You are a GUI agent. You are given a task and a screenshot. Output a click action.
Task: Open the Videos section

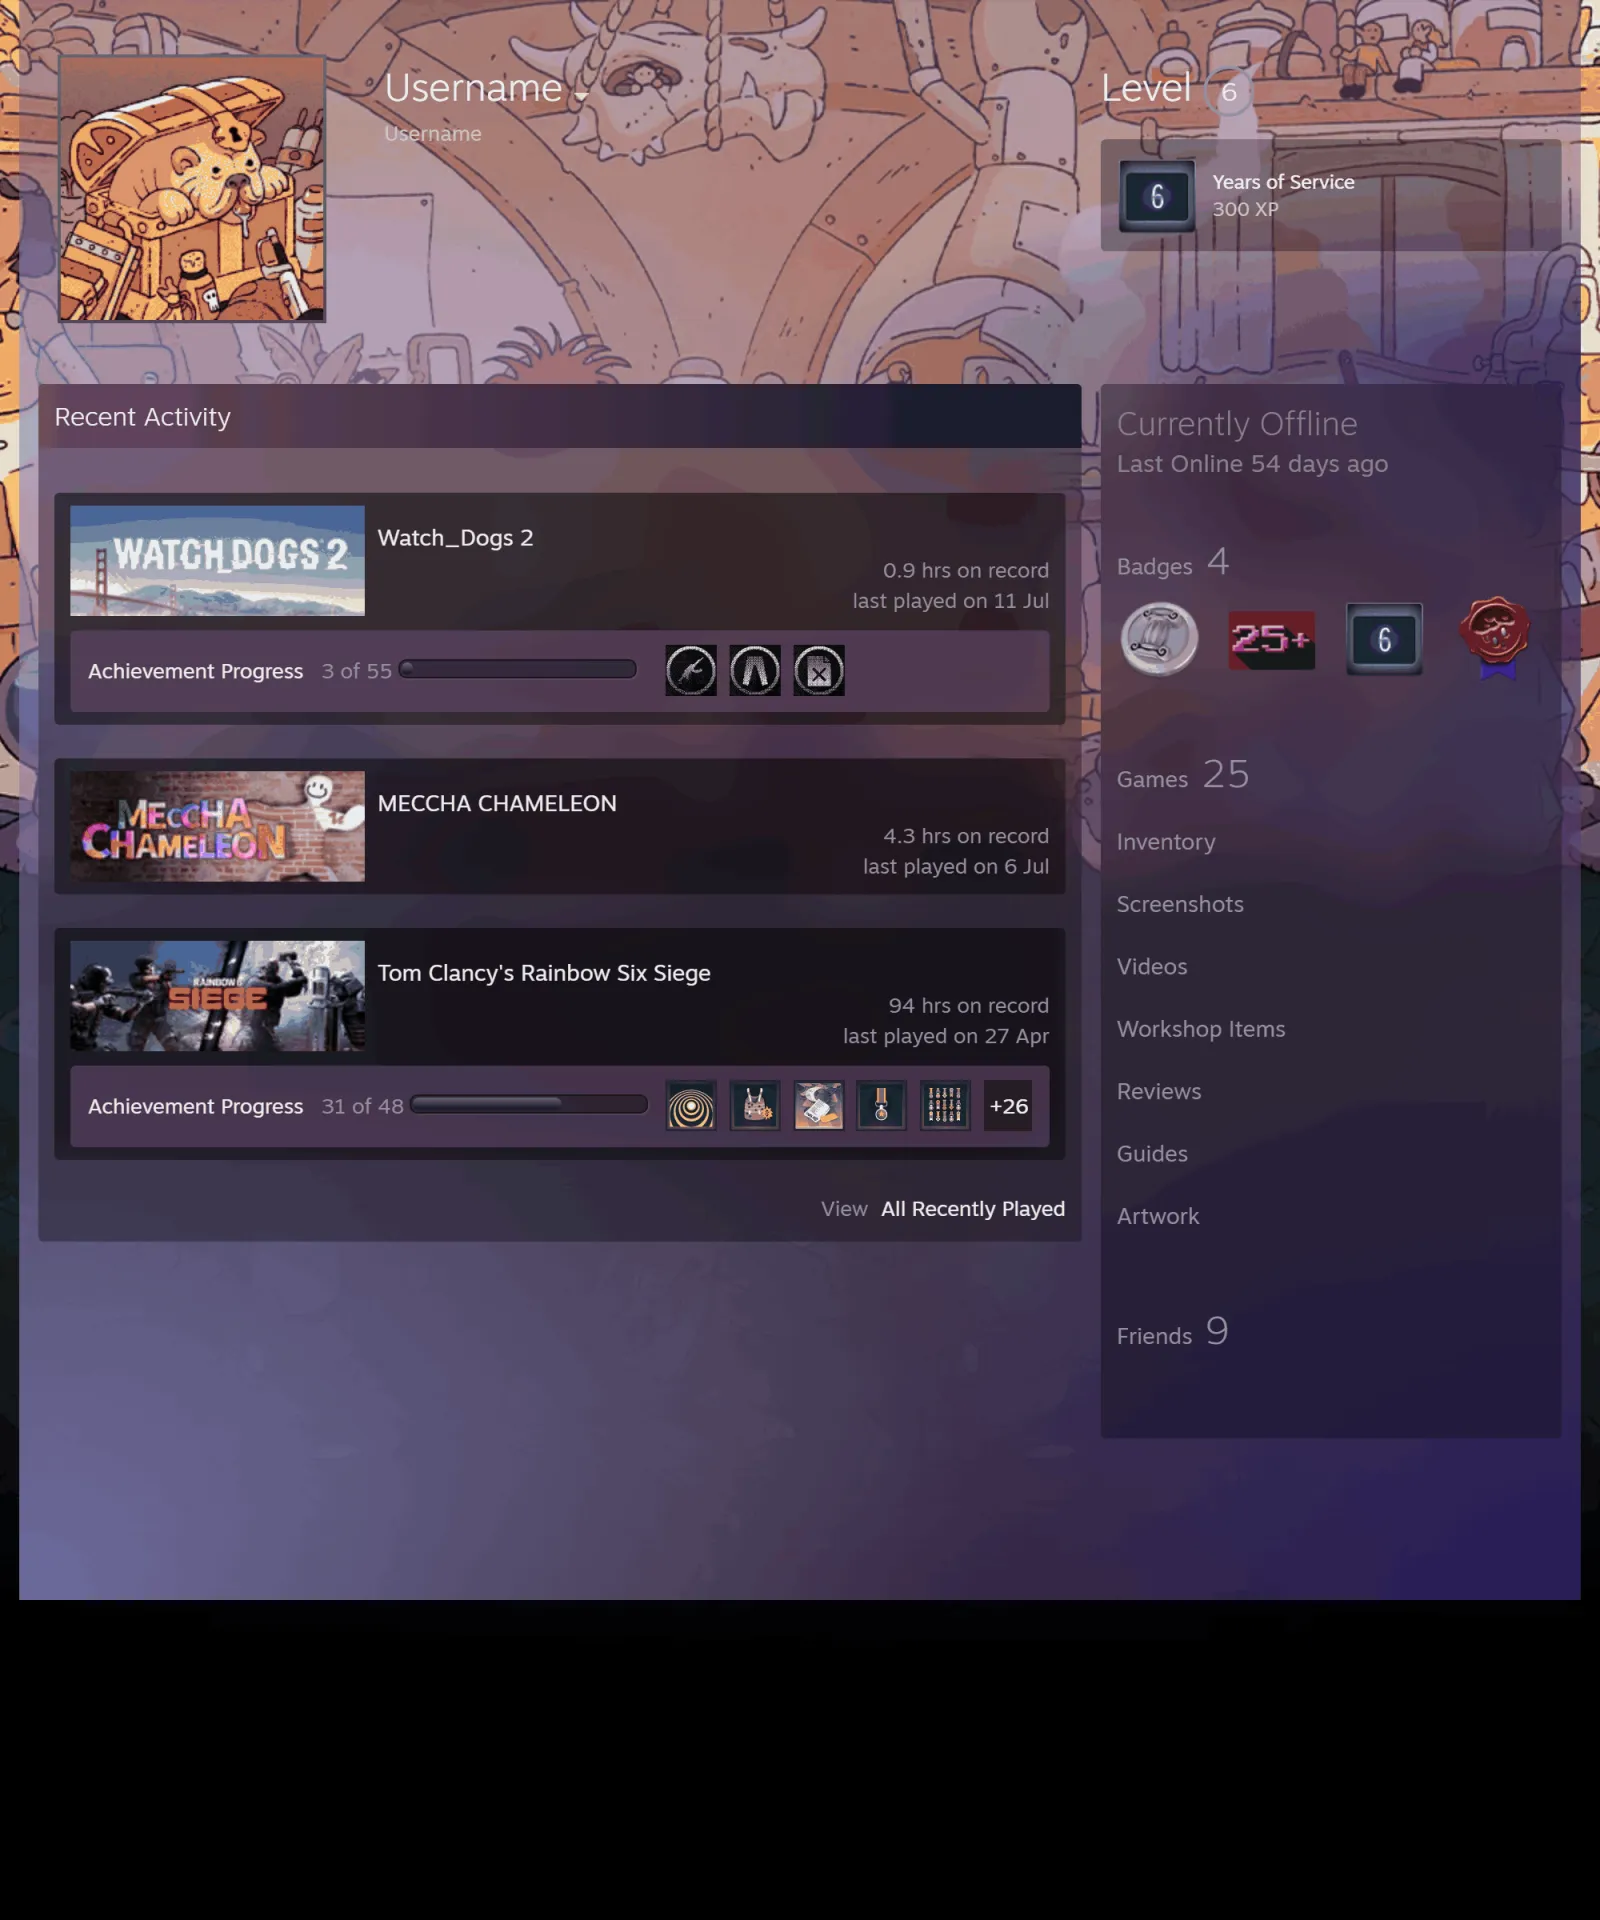pyautogui.click(x=1152, y=966)
